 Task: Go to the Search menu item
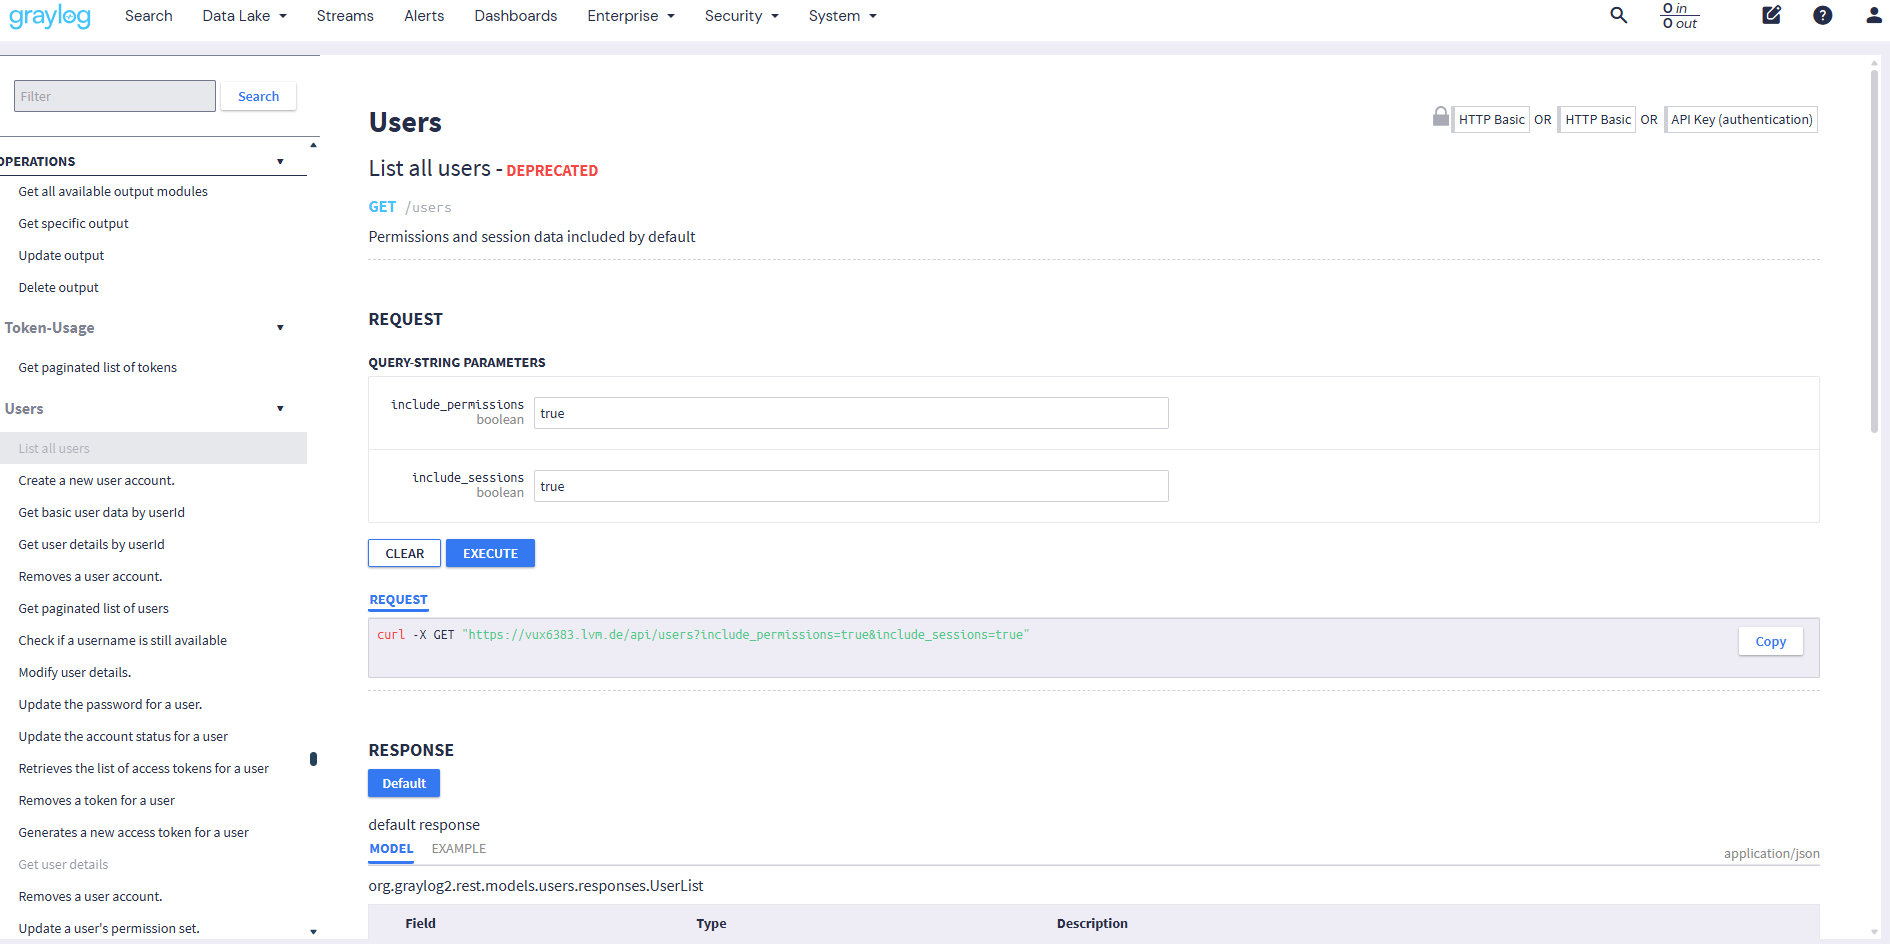[148, 16]
